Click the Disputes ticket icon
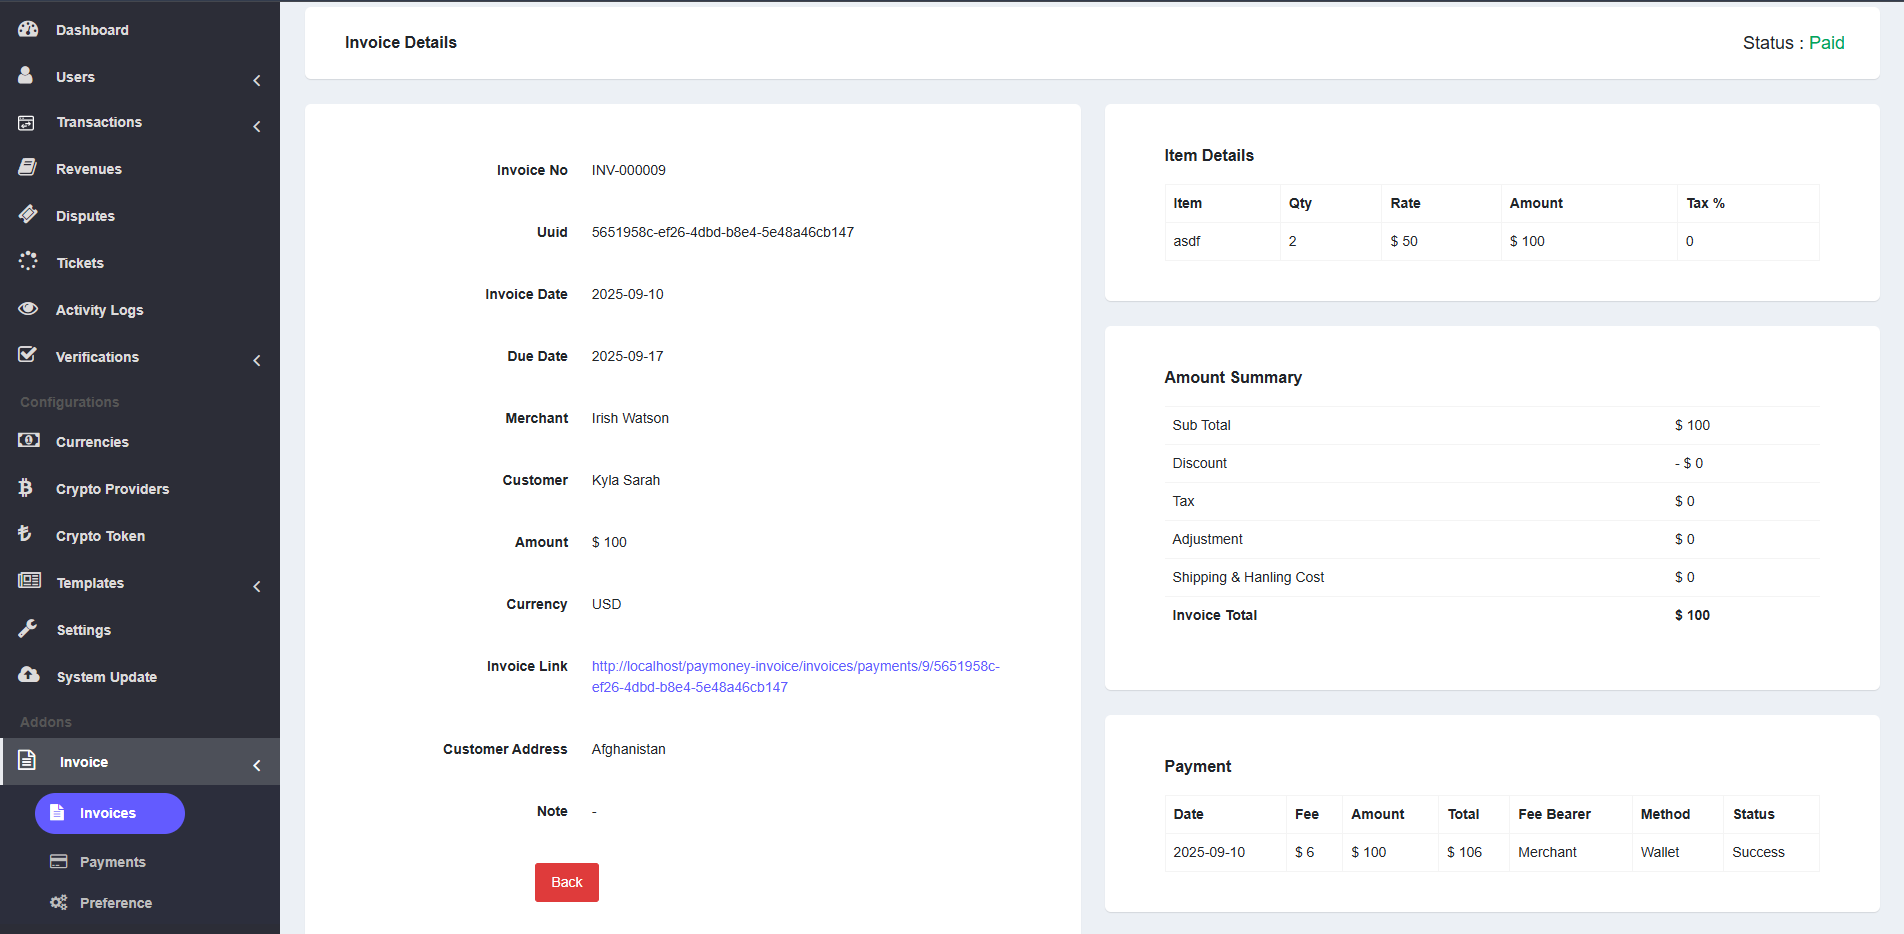The height and width of the screenshot is (934, 1904). (28, 214)
